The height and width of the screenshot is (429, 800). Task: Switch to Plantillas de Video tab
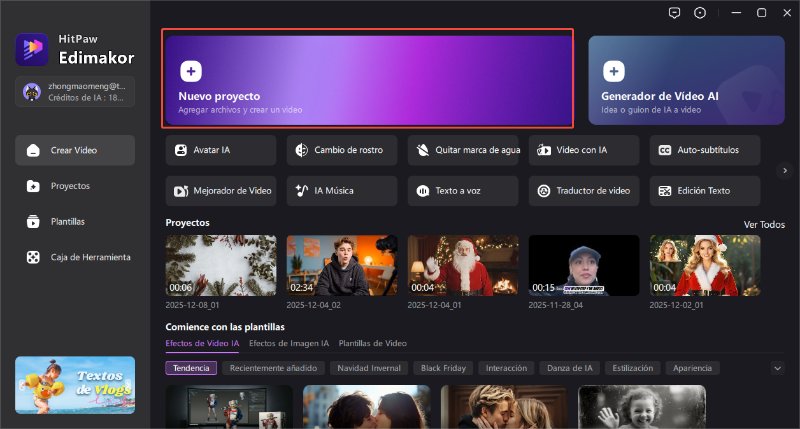tap(372, 343)
